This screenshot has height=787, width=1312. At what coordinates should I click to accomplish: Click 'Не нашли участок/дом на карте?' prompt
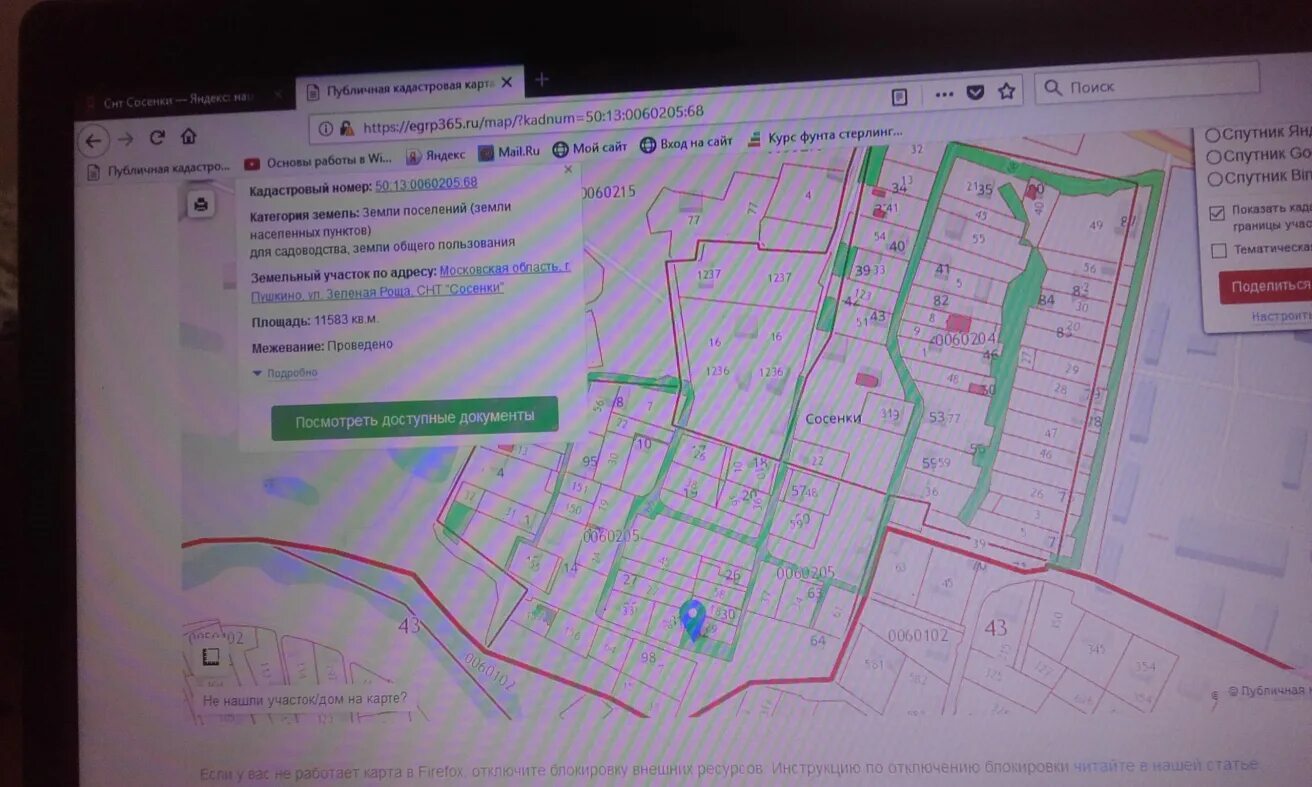click(x=304, y=698)
